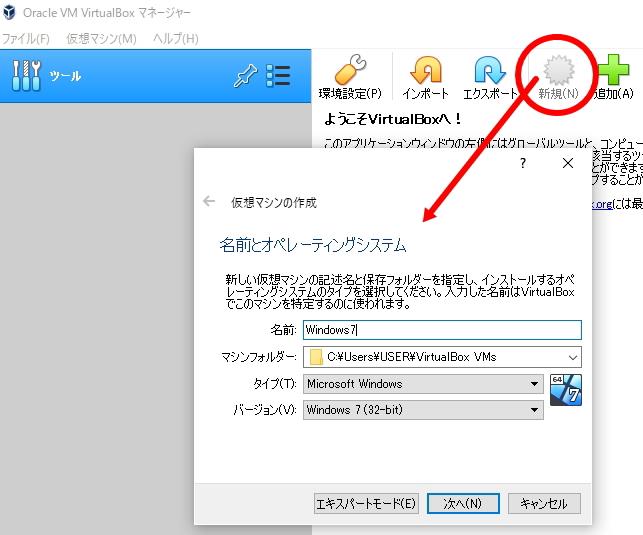Open the Version (バージョン) dropdown
The height and width of the screenshot is (535, 643).
pyautogui.click(x=423, y=410)
